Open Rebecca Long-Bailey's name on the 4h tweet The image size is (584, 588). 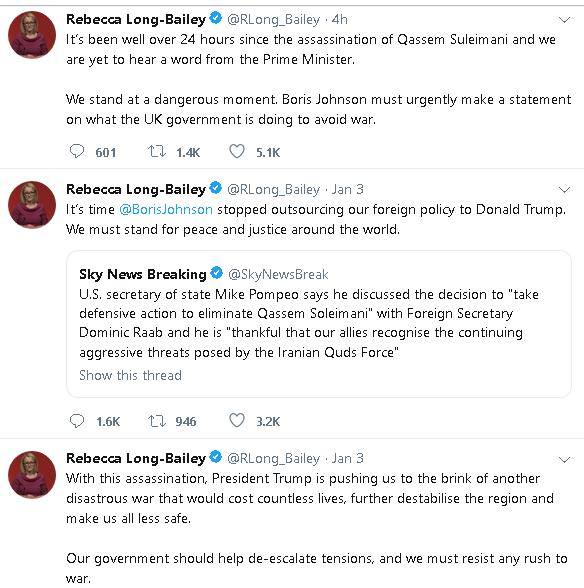click(136, 19)
